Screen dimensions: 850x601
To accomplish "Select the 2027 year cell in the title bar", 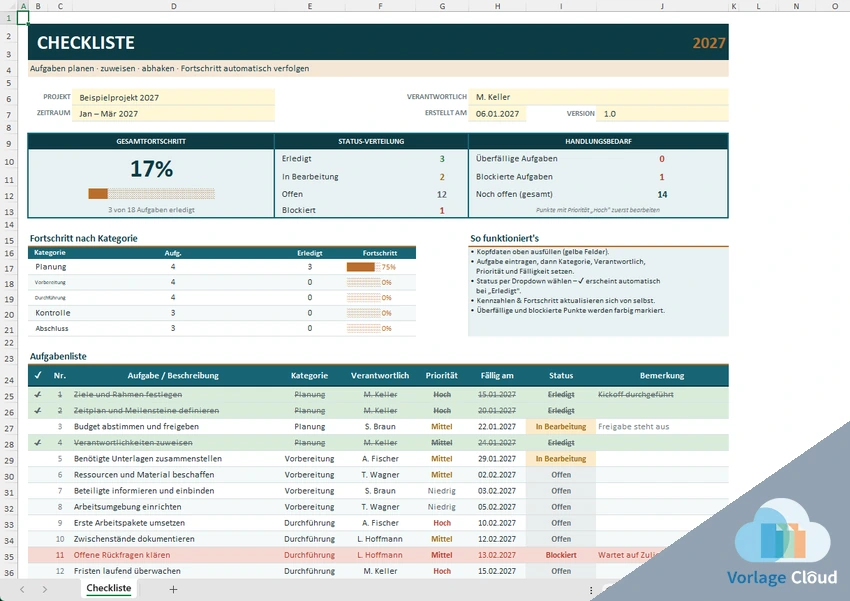I will [709, 43].
